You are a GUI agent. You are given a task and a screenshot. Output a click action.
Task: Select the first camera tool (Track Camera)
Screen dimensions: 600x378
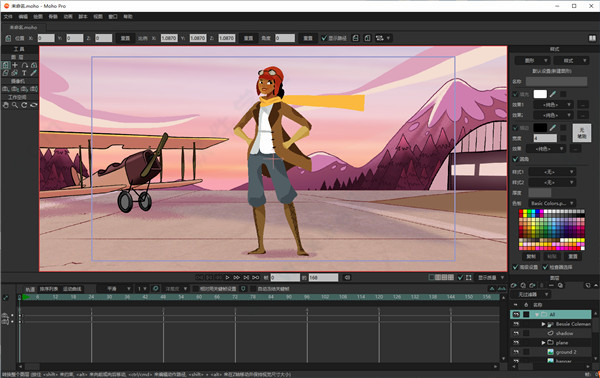(x=5, y=89)
